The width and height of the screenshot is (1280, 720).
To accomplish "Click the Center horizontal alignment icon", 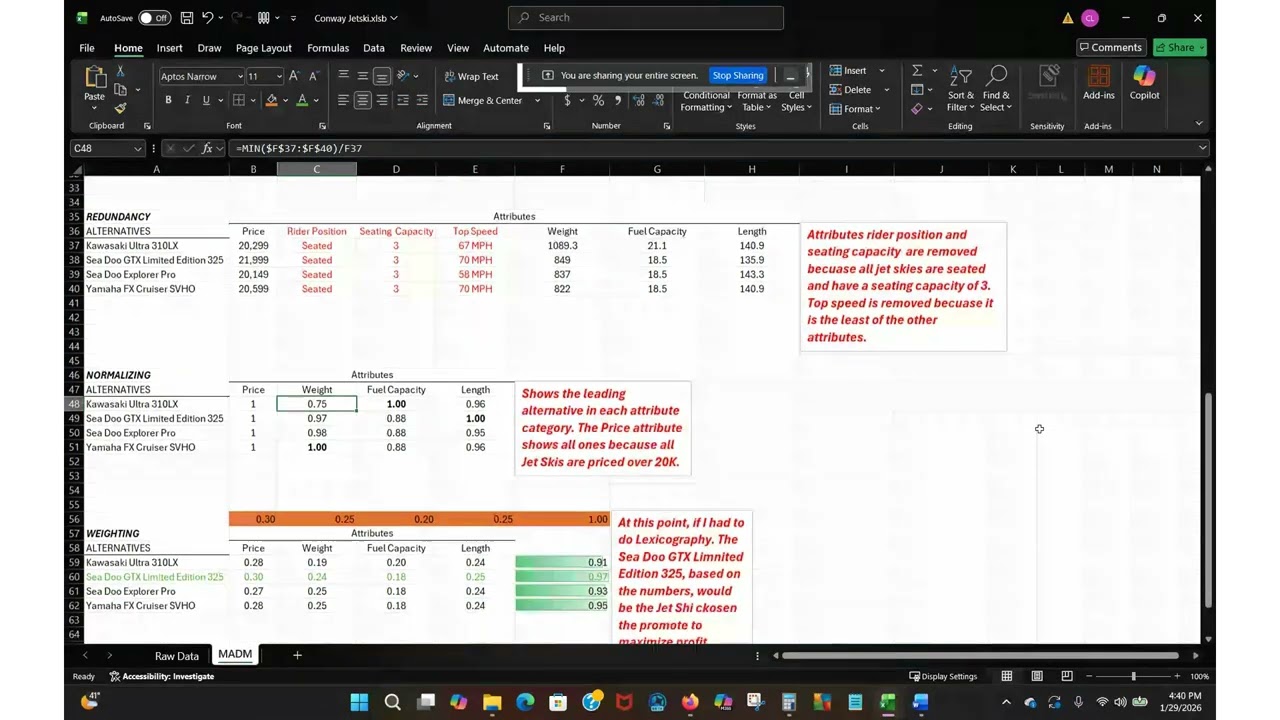I will tap(362, 100).
